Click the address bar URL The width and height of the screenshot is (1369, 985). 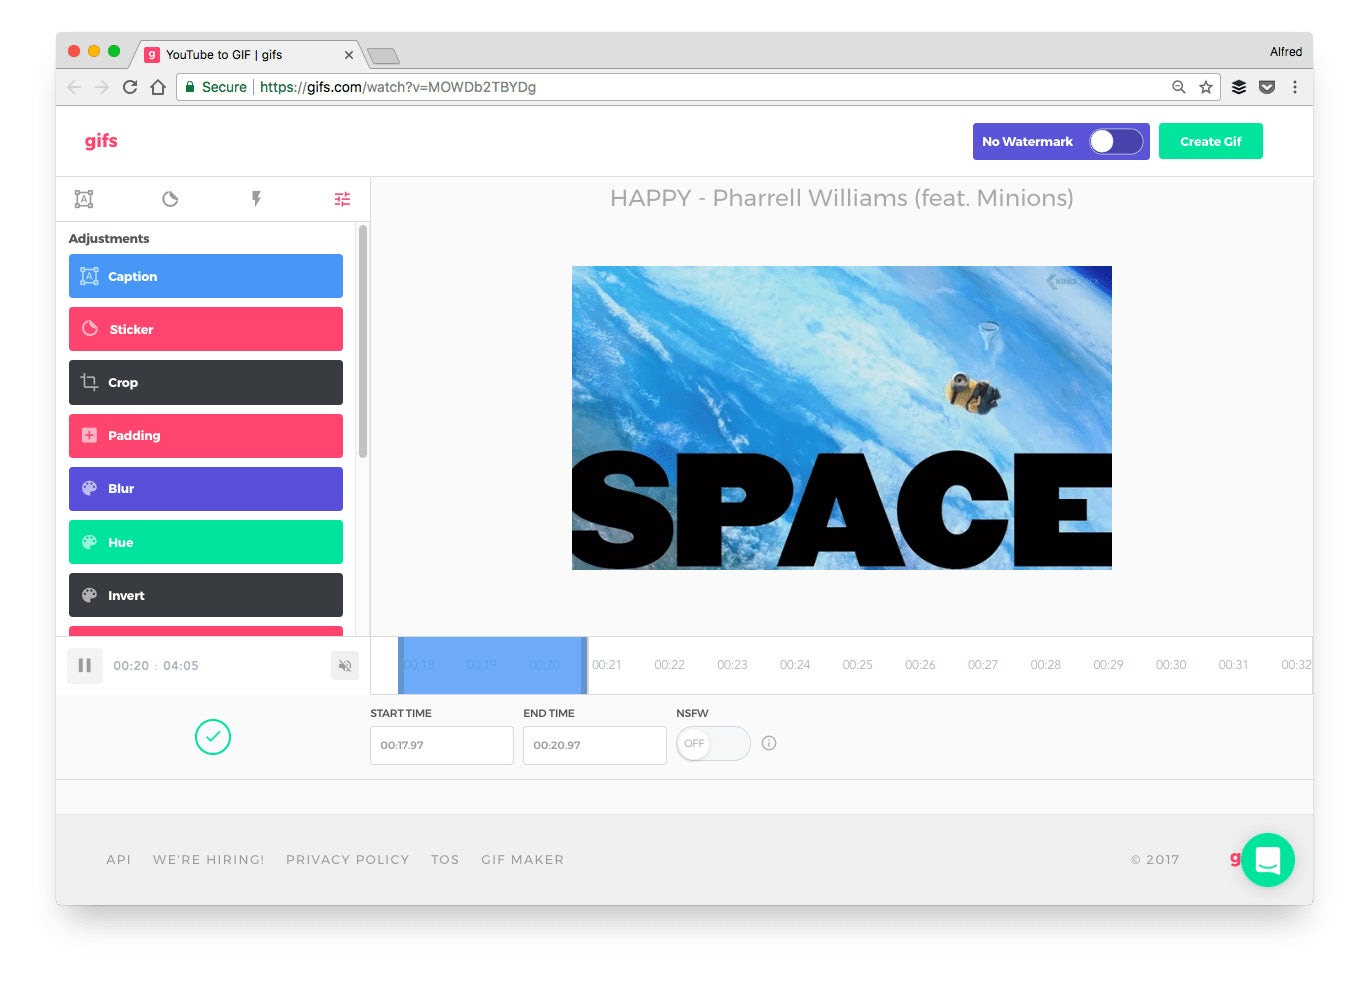tap(398, 87)
